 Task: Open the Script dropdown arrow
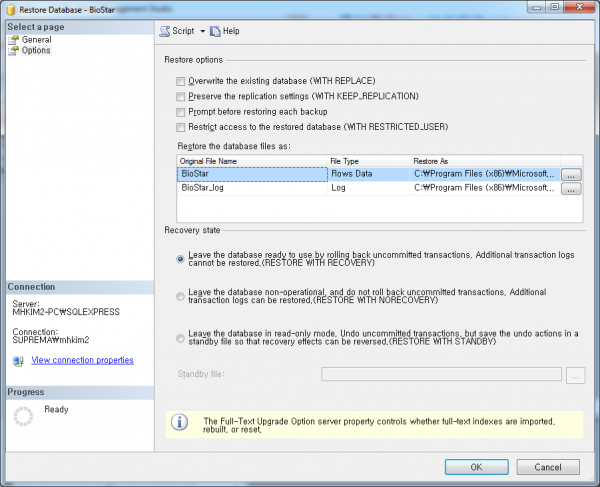[x=201, y=31]
